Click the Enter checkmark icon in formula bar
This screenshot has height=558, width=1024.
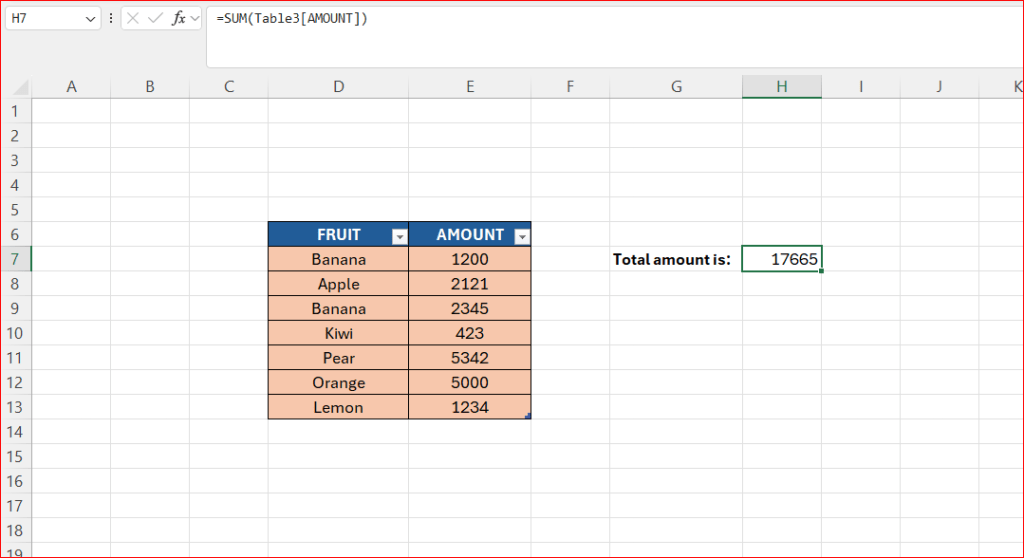(x=155, y=18)
